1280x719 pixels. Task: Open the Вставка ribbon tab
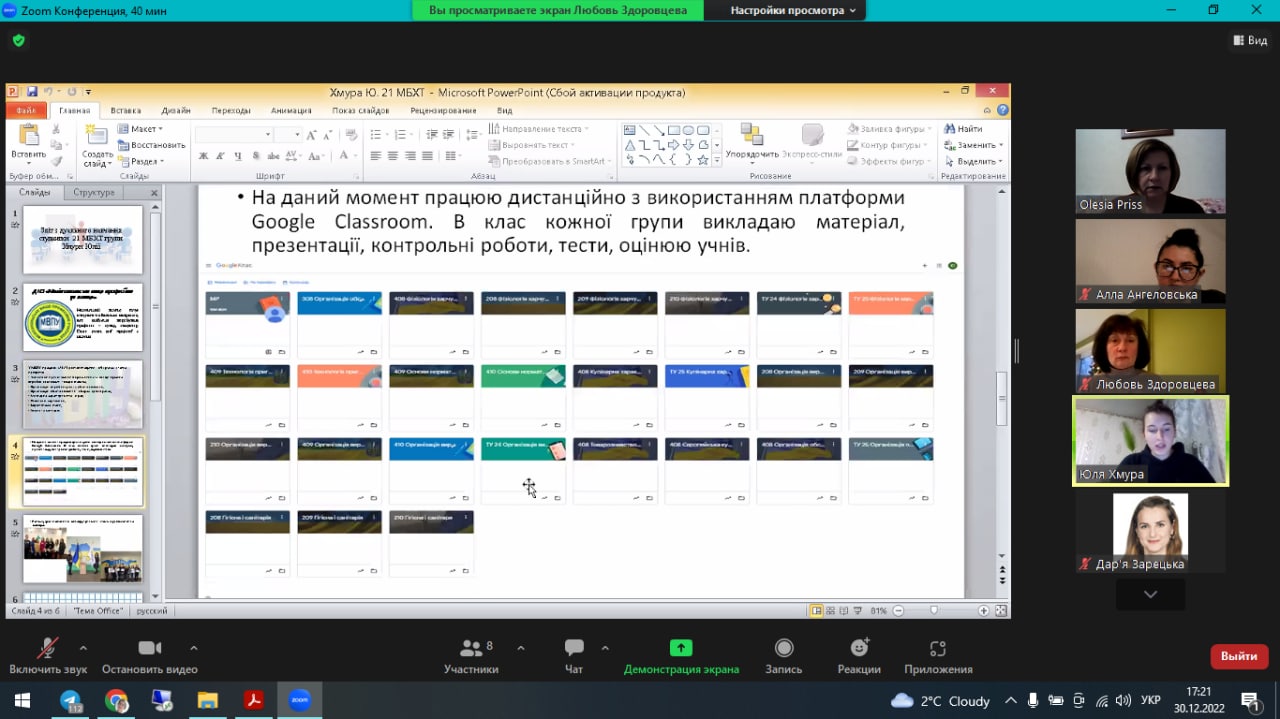[x=126, y=111]
